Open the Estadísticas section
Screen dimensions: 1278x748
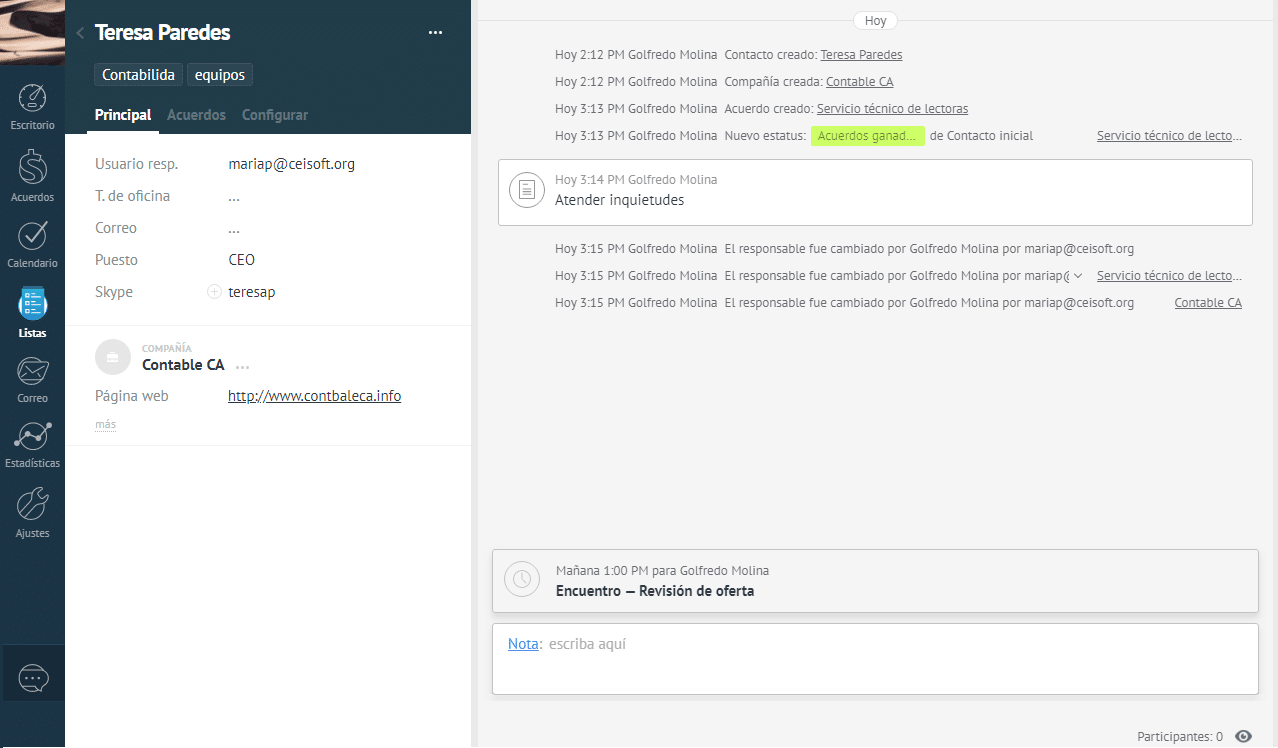[x=32, y=445]
